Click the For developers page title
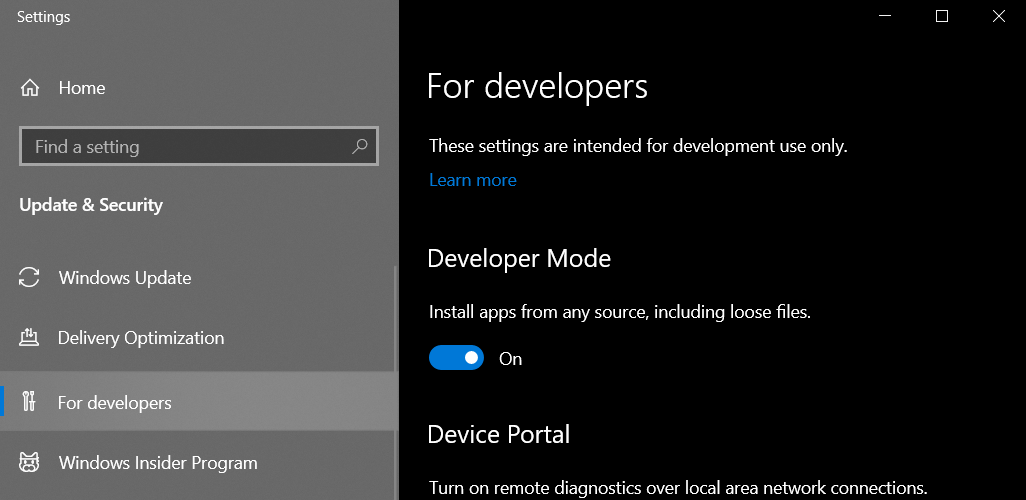 pos(537,86)
